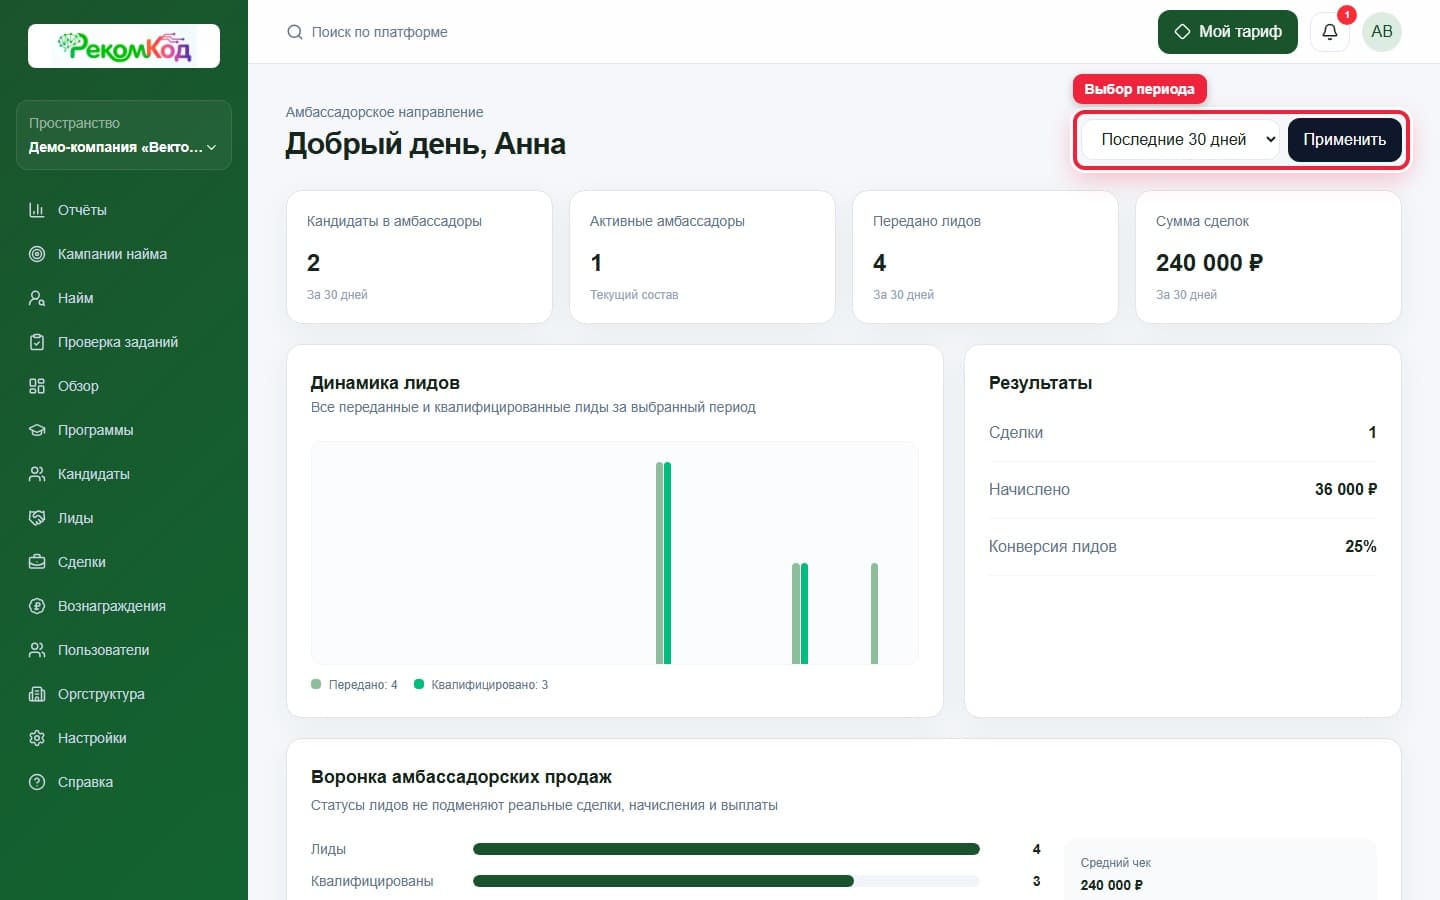Click the Лиды funnel progress bar

click(x=726, y=849)
